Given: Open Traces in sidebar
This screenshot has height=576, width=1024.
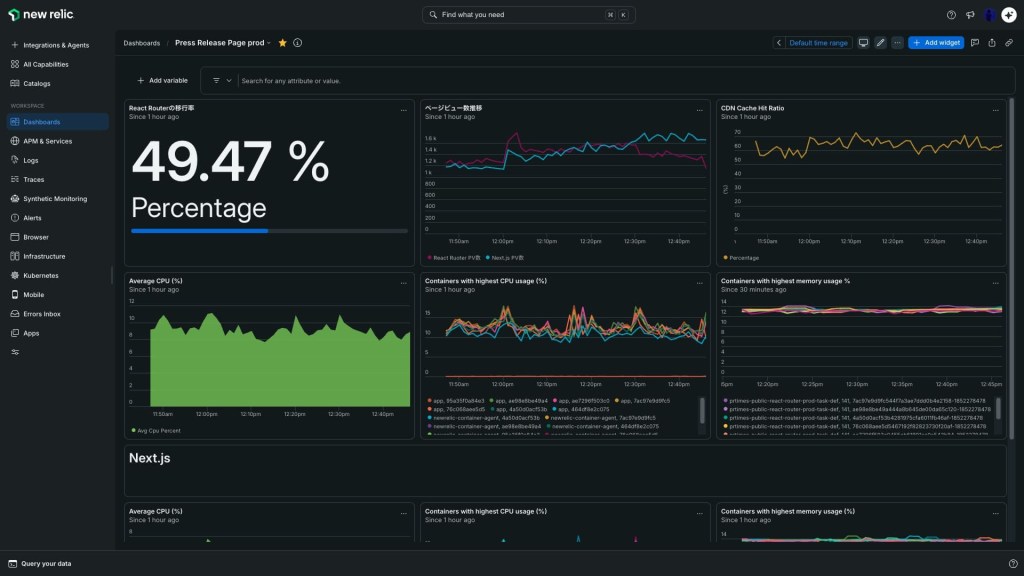Looking at the screenshot, I should (x=57, y=180).
